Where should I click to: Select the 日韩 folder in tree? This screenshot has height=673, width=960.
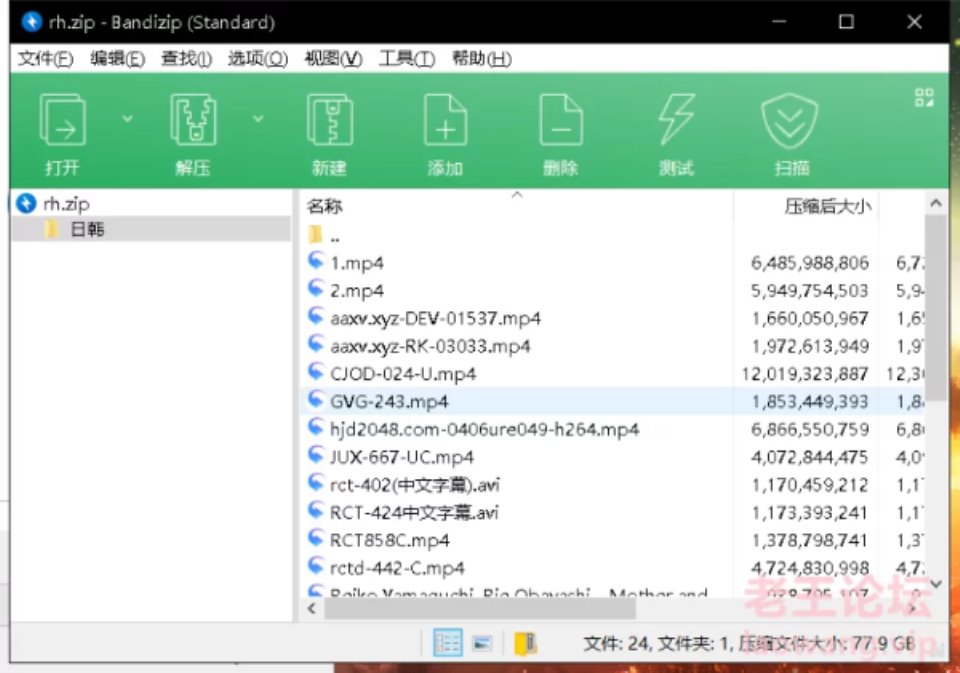point(87,229)
